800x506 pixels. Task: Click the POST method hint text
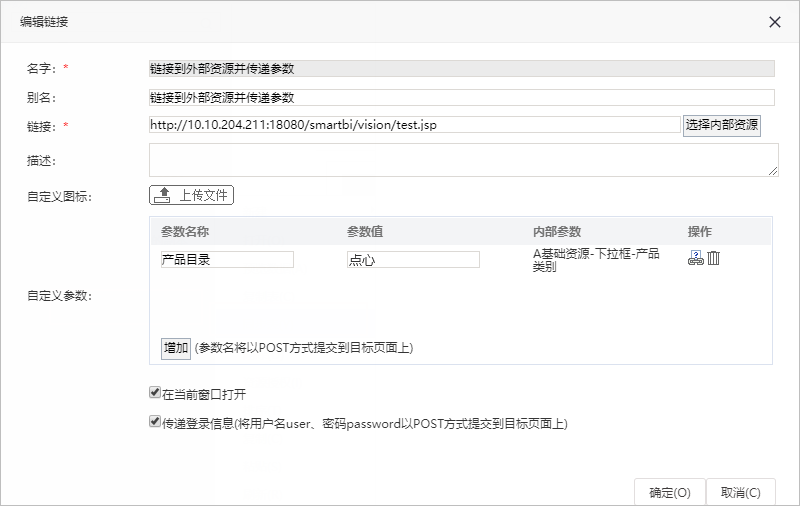[x=304, y=348]
